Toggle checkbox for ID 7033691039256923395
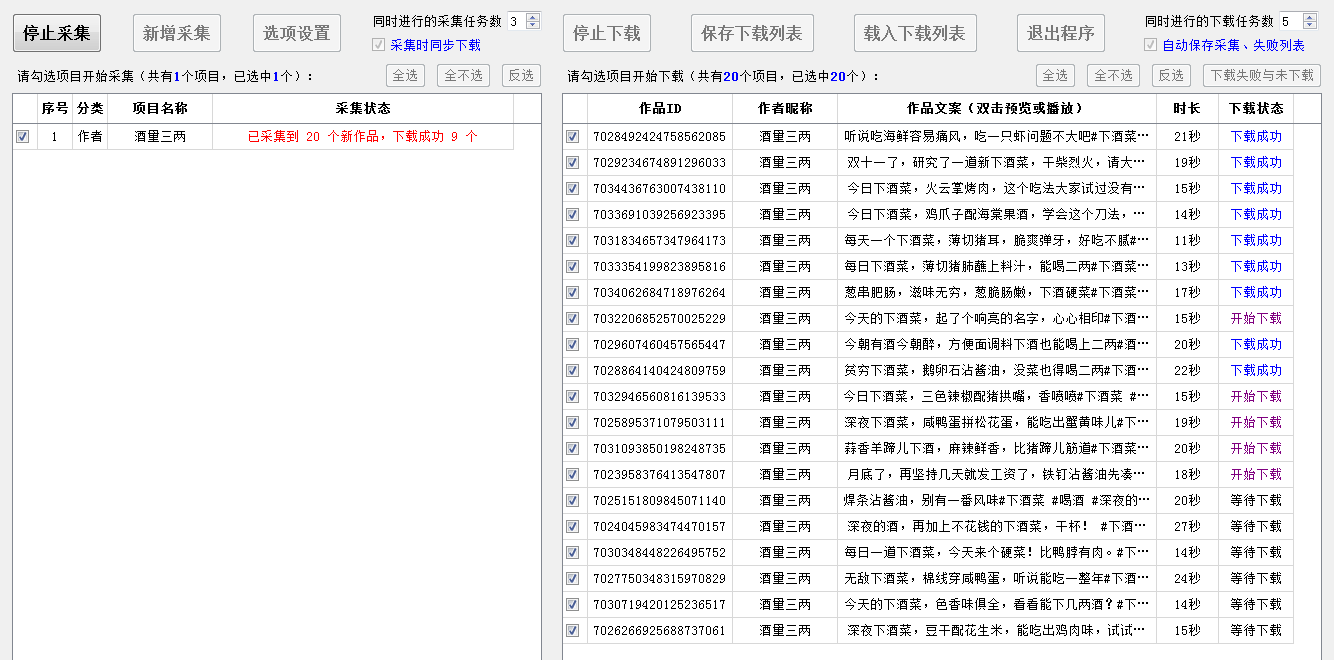 click(x=573, y=215)
